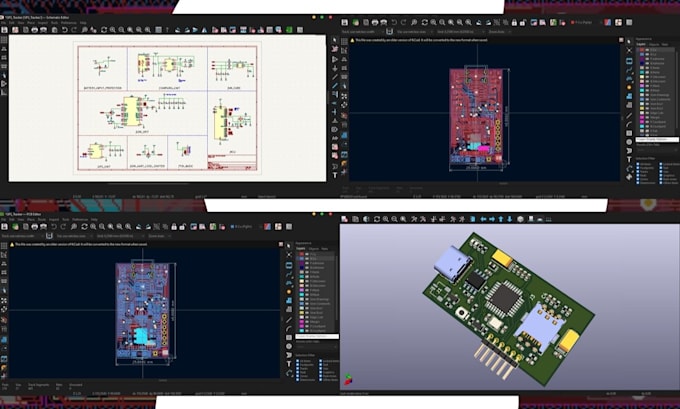
Task: Open Preferences menu in bottom-left PCB Editor
Action: pyautogui.click(x=80, y=219)
